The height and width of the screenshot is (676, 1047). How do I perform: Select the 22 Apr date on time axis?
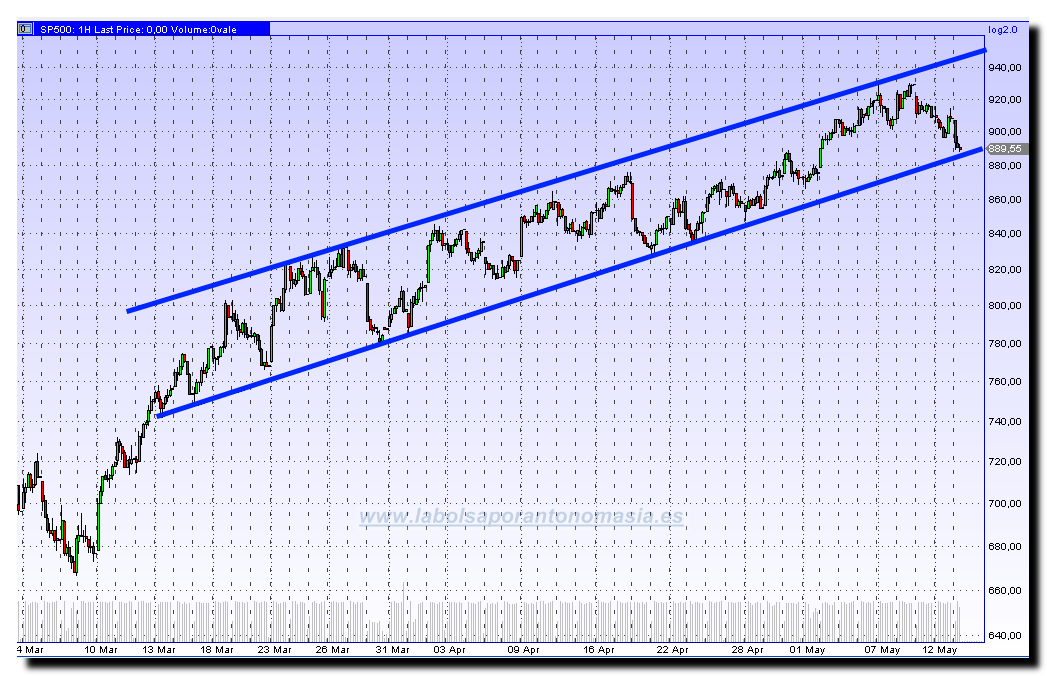(x=672, y=649)
